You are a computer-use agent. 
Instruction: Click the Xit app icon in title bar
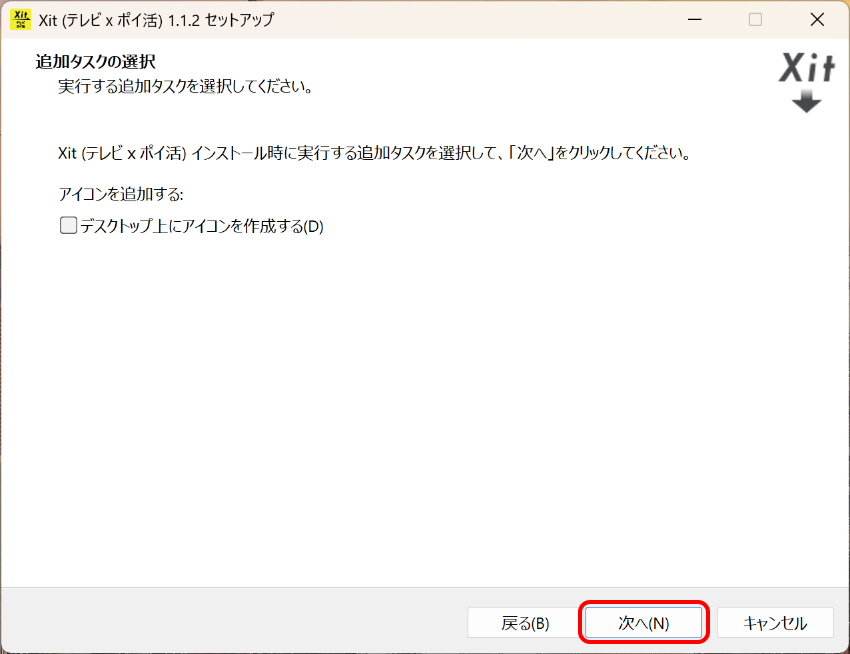21,20
